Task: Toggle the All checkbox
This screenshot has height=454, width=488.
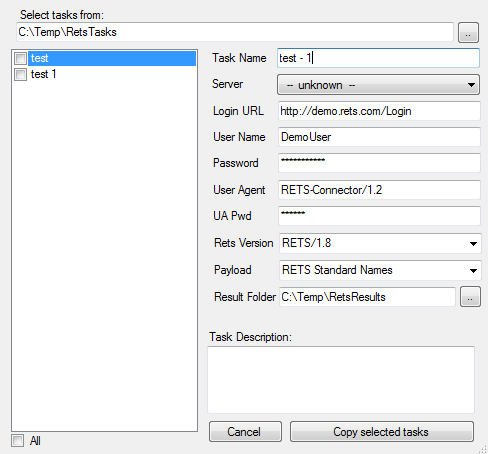Action: pyautogui.click(x=17, y=441)
